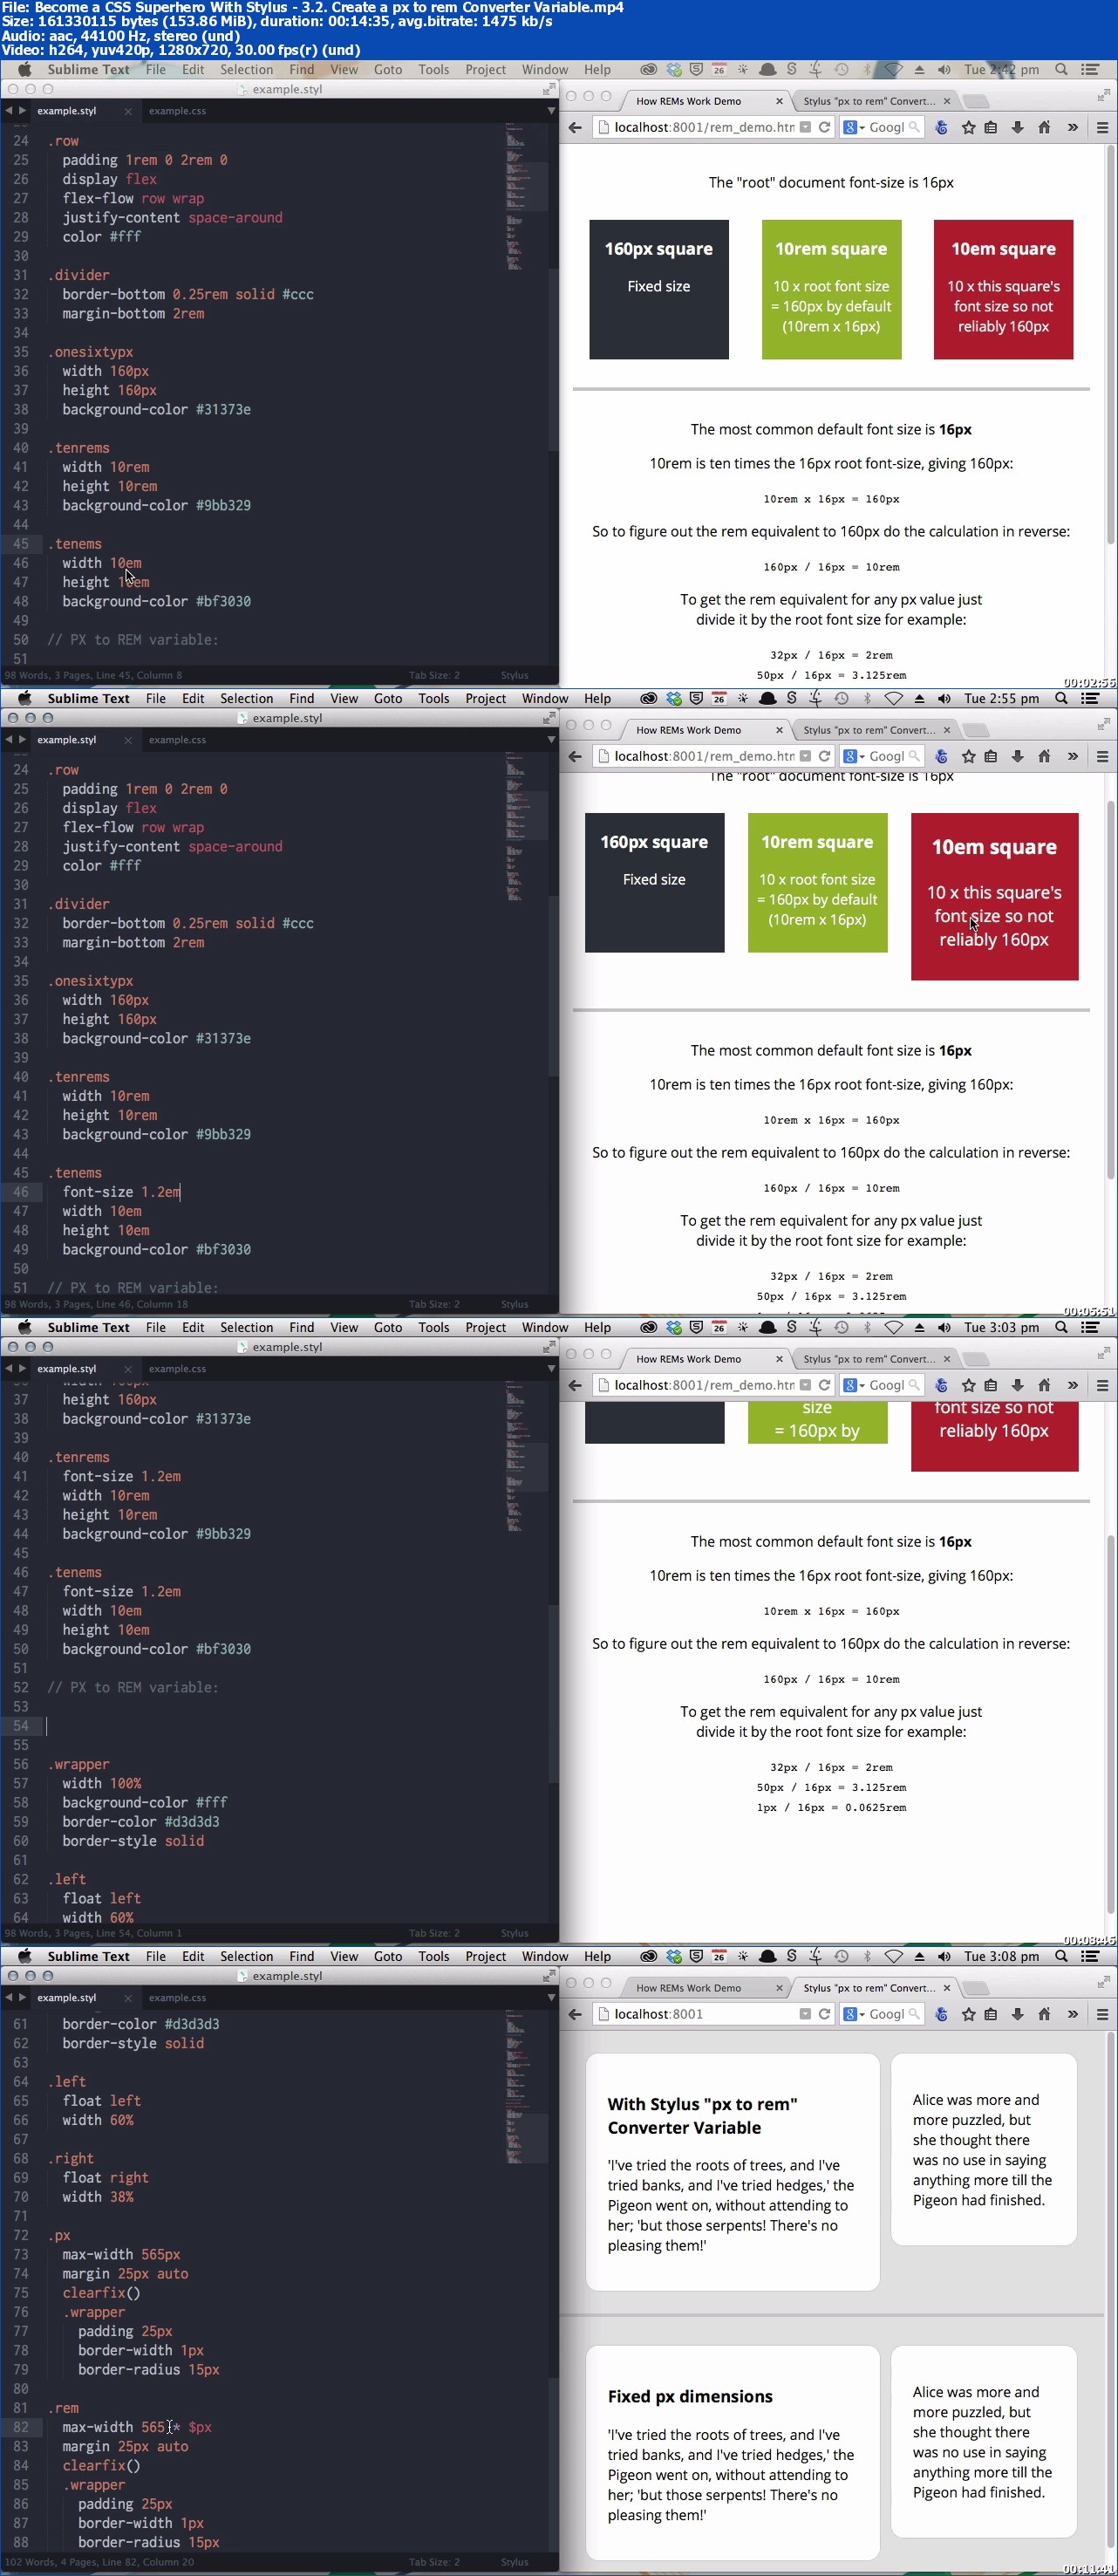Open Project menu in Tue 3:08 pm menu bar
Screen dimensions: 1118x2576
[x=485, y=1956]
